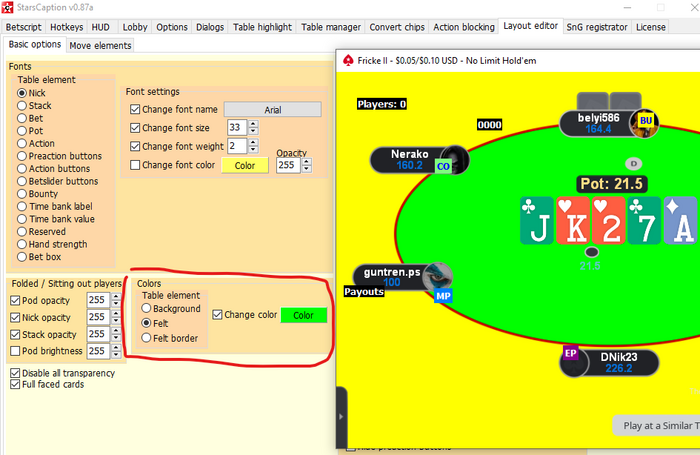This screenshot has width=700, height=455.
Task: Click the 7 of clubs board card
Action: pyautogui.click(x=644, y=221)
